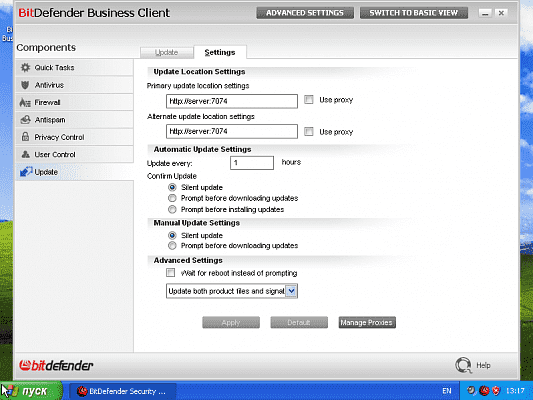The height and width of the screenshot is (400, 533).
Task: Click red BitDefender tray icon
Action: point(484,391)
